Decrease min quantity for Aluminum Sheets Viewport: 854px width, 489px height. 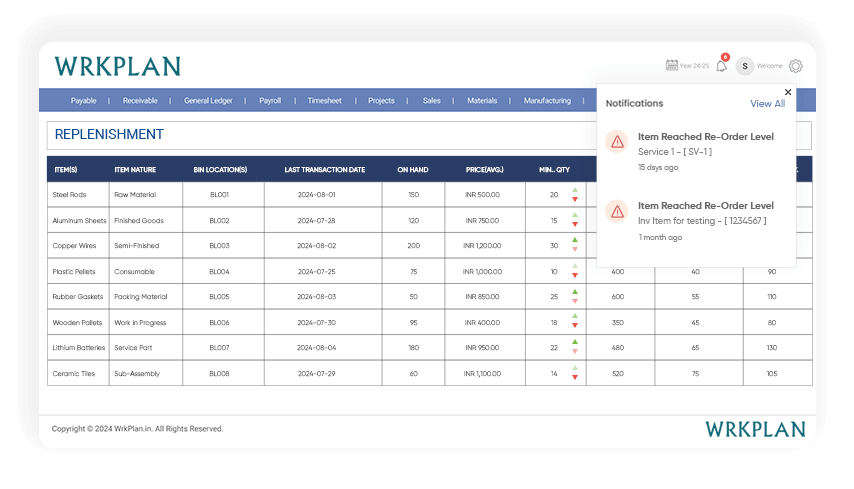[x=575, y=225]
